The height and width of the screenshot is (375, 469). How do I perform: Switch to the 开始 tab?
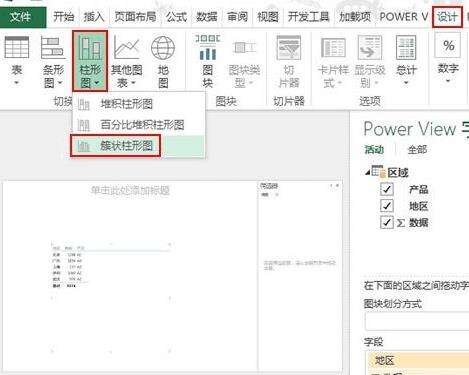tap(63, 17)
